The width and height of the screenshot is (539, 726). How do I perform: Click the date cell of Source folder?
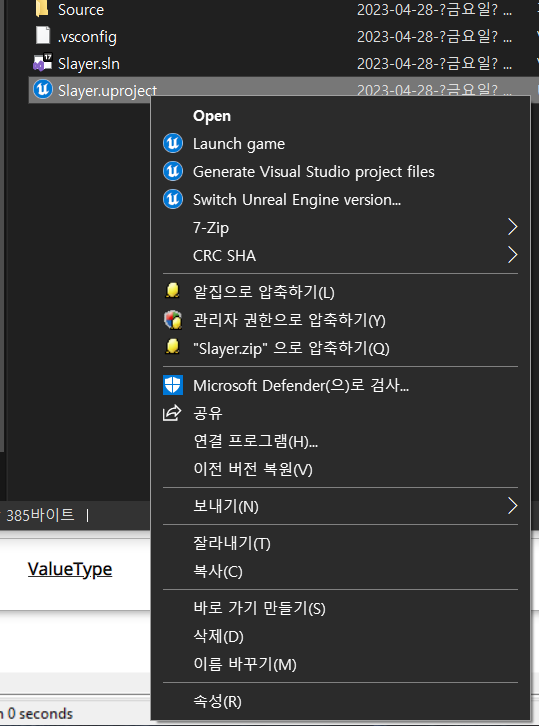(434, 9)
